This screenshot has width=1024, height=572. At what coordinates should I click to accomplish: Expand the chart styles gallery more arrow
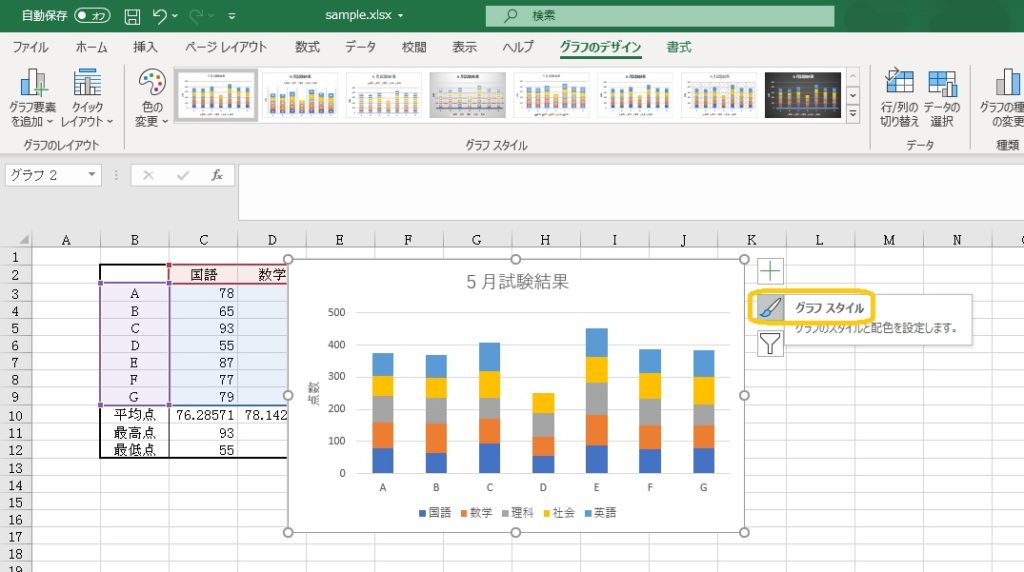coord(853,114)
